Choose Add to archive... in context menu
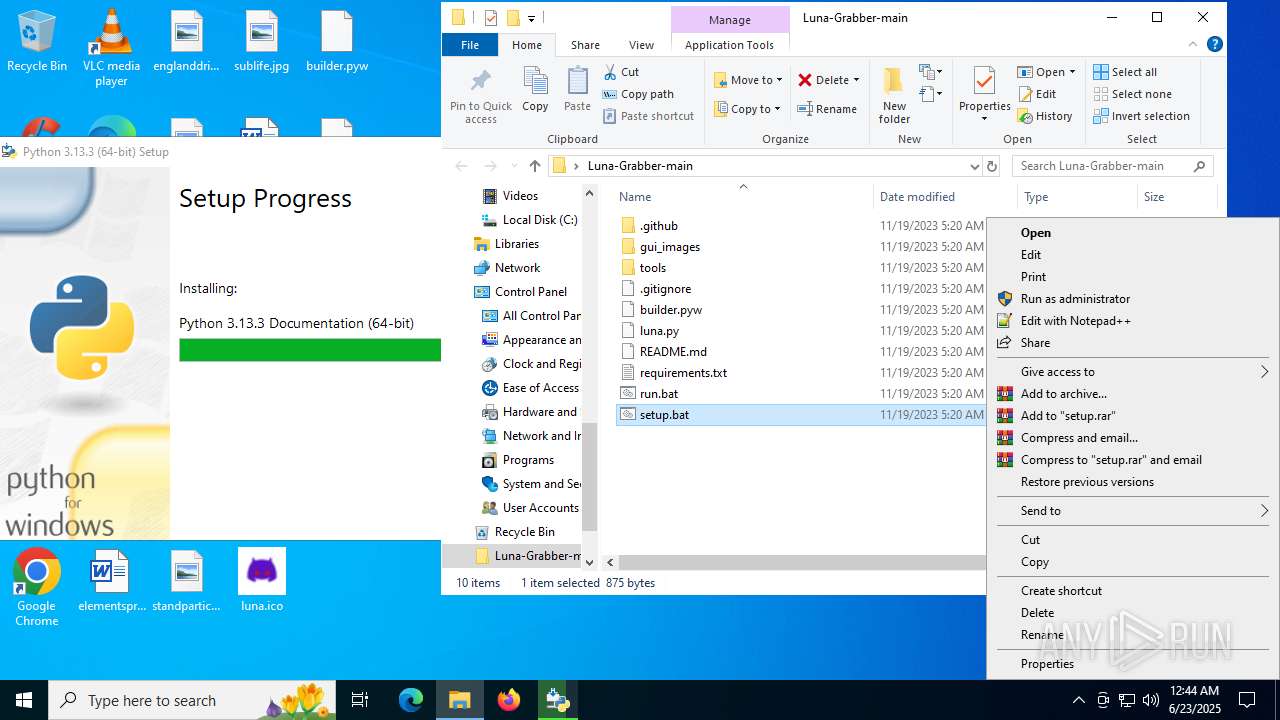This screenshot has height=720, width=1280. [1063, 394]
